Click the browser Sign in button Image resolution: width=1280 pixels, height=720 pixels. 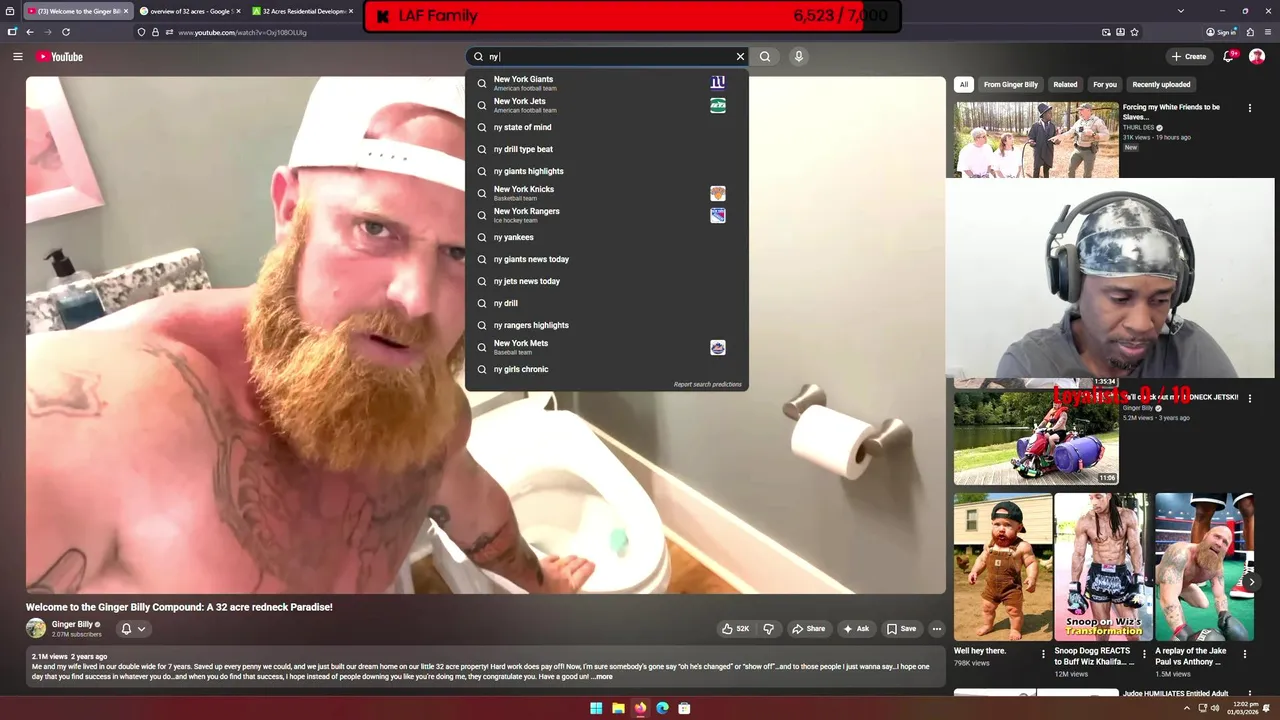click(x=1221, y=32)
